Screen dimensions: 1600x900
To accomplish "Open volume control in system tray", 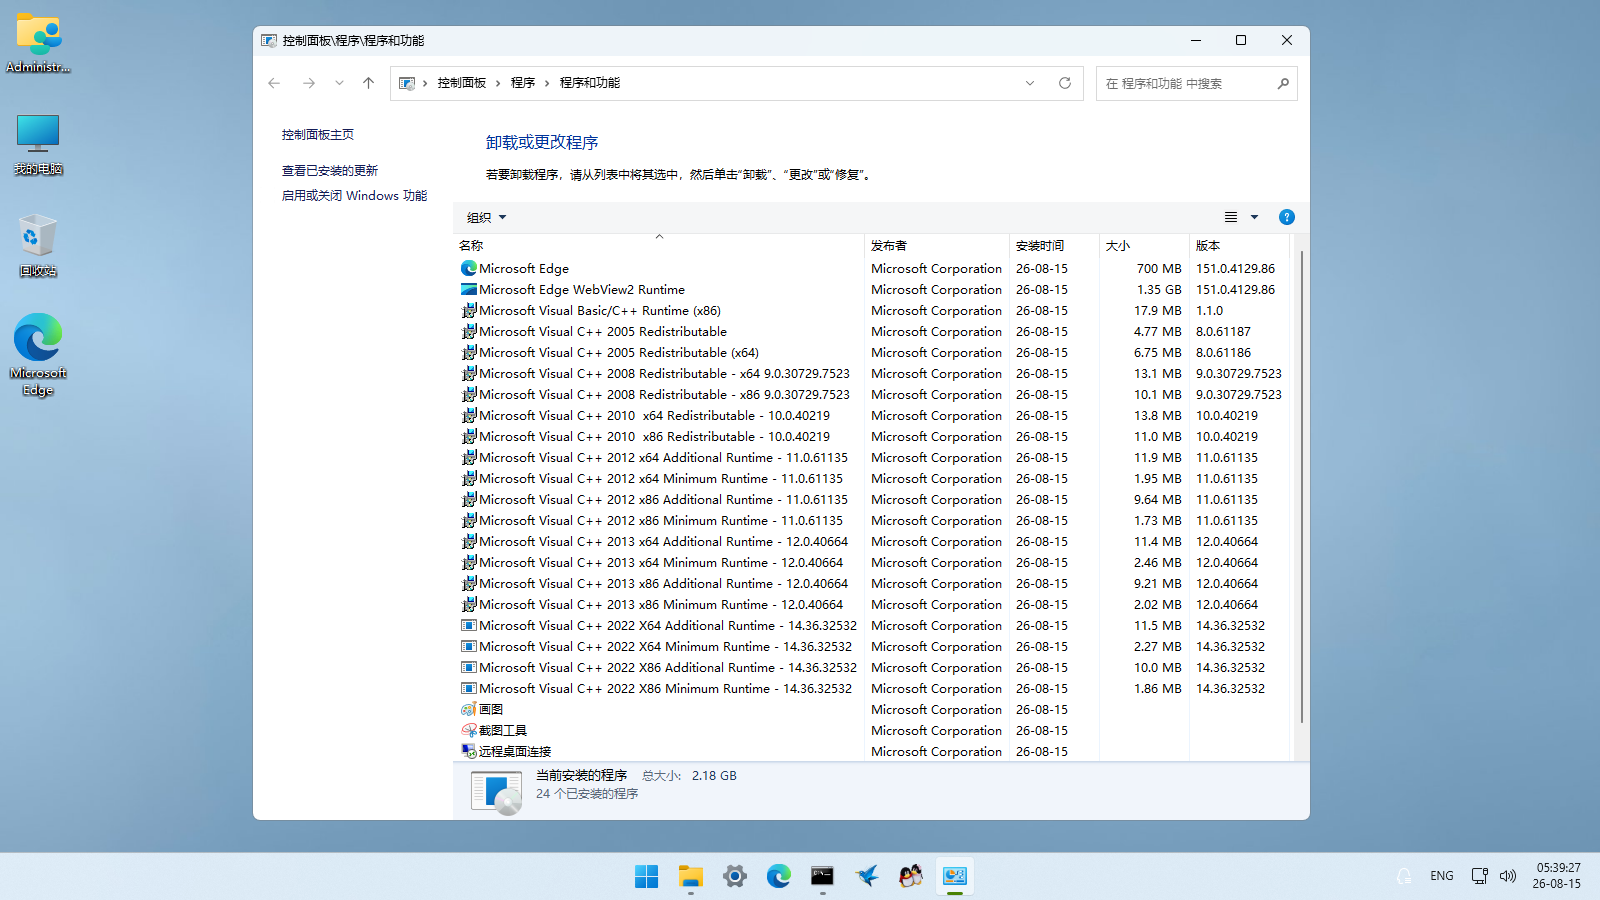I will (x=1508, y=876).
